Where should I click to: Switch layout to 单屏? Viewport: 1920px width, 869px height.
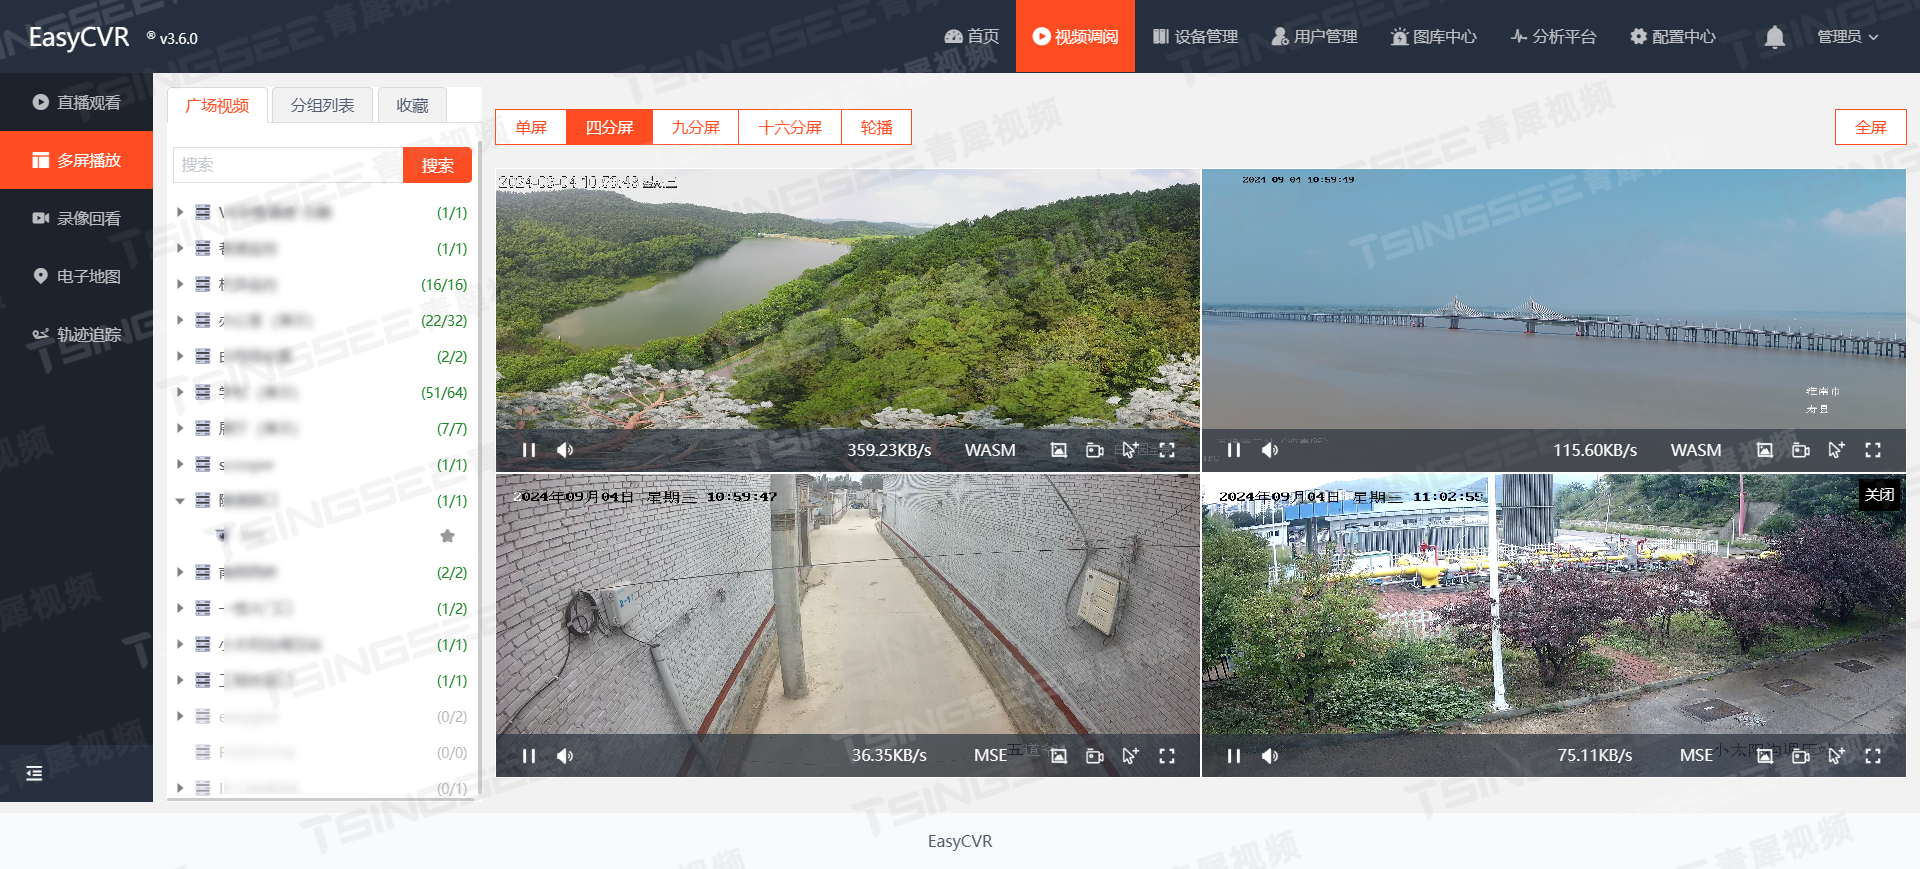tap(531, 127)
